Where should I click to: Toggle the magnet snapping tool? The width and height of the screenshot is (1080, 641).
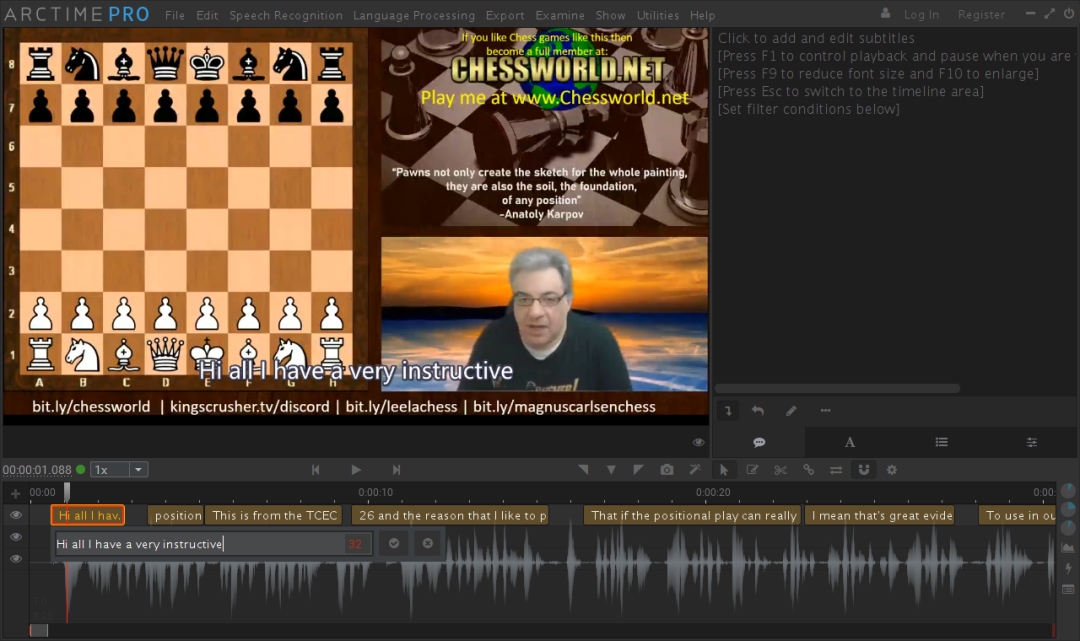[x=864, y=470]
